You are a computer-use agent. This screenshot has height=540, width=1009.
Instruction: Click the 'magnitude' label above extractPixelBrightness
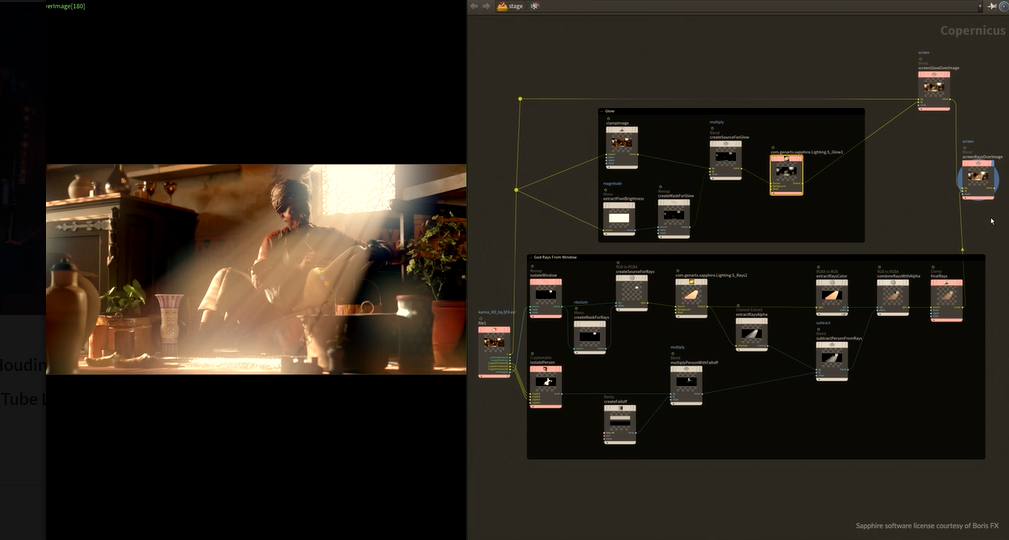coord(613,183)
